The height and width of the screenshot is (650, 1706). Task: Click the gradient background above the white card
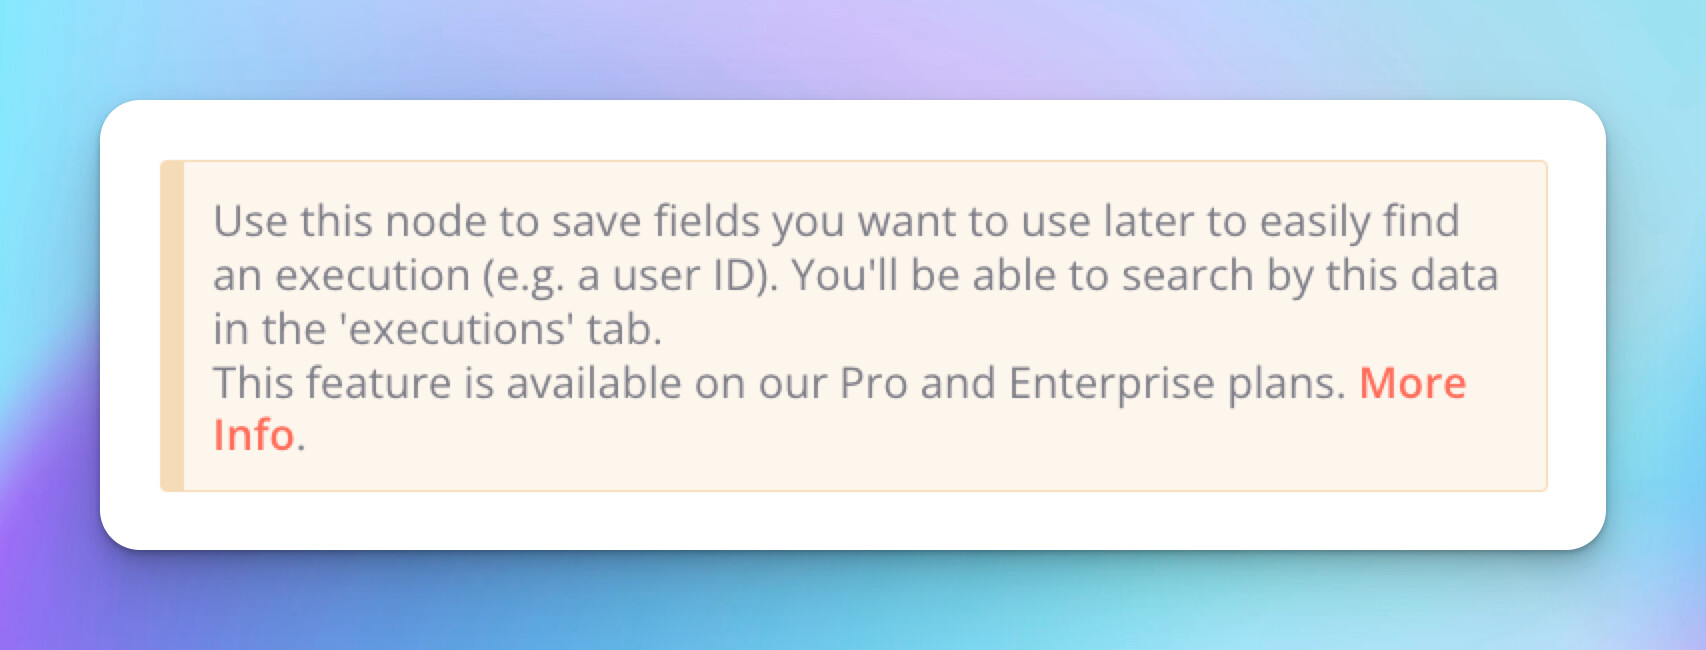(x=853, y=50)
